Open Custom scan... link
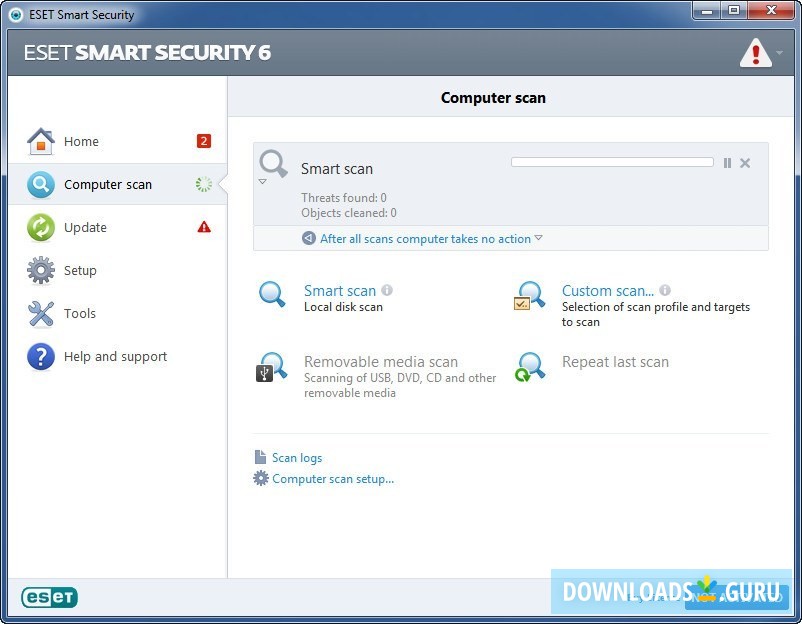This screenshot has width=802, height=624. [608, 291]
